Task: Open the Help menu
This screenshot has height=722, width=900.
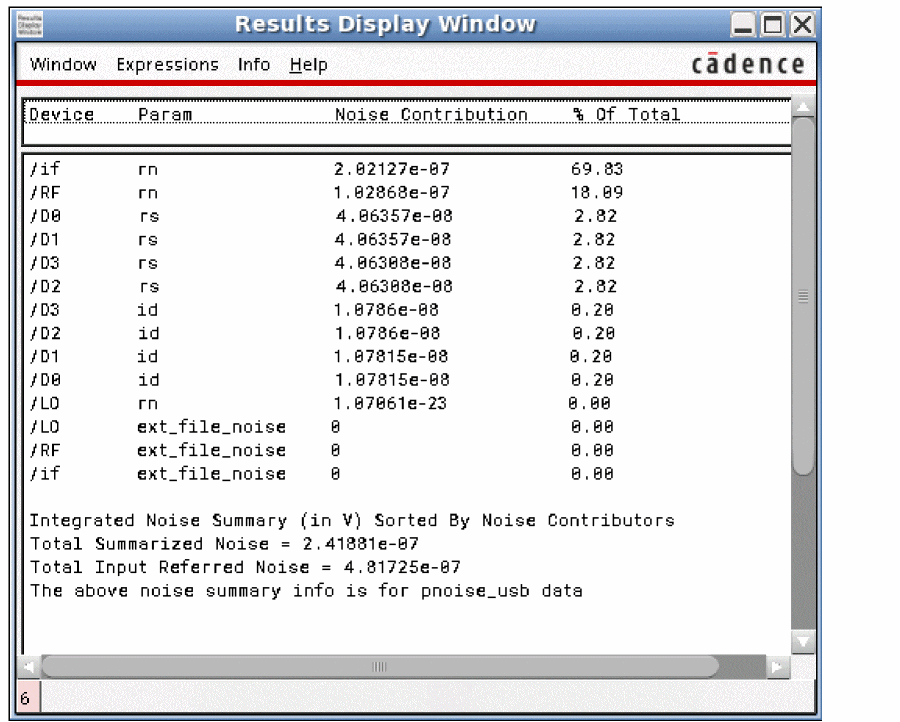Action: [x=308, y=65]
